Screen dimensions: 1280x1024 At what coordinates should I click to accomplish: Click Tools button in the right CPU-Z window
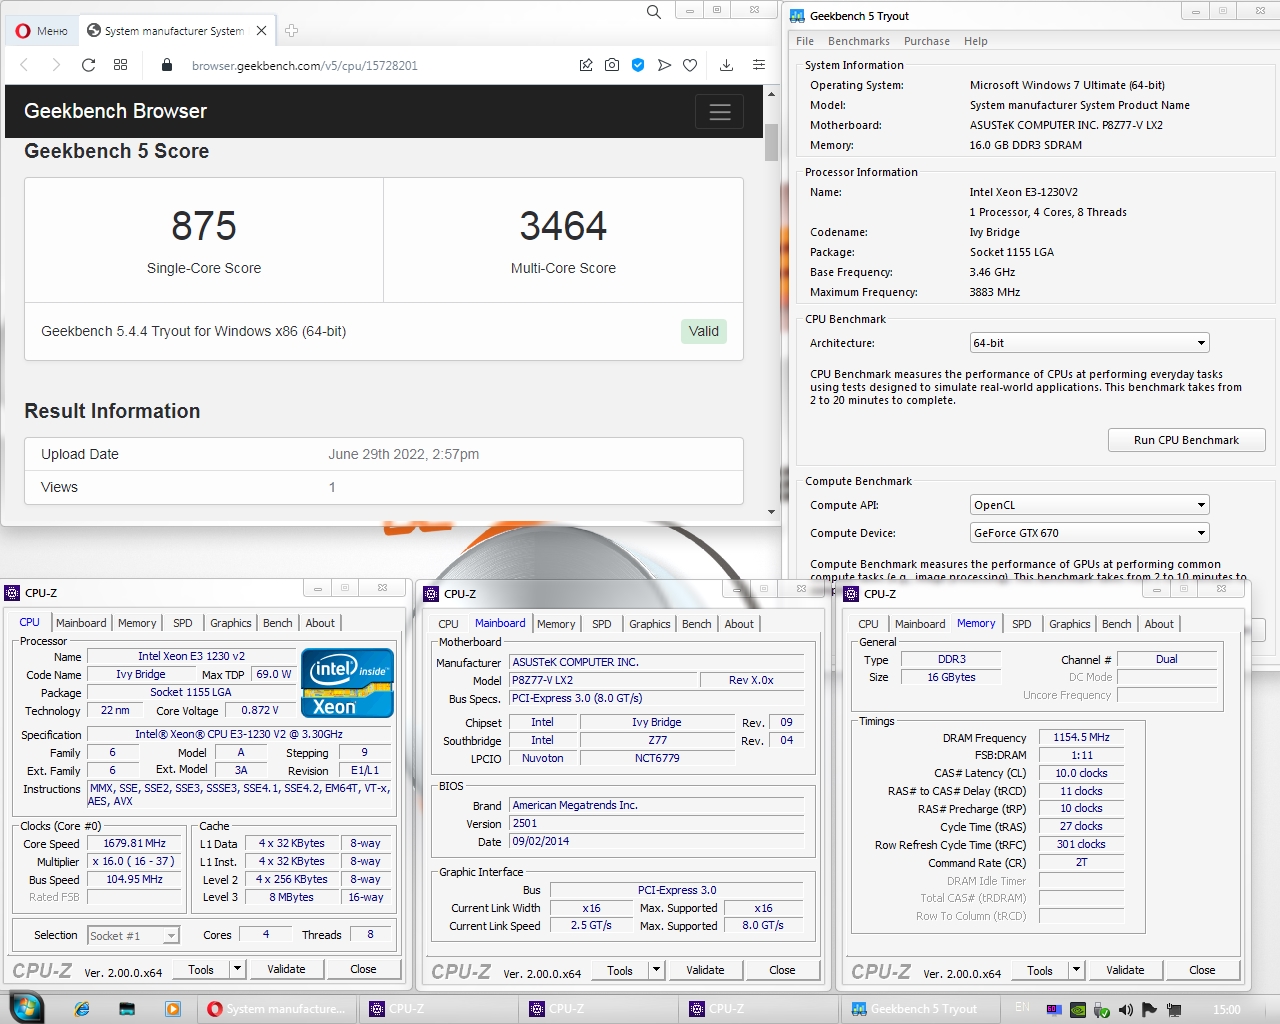click(x=1040, y=970)
